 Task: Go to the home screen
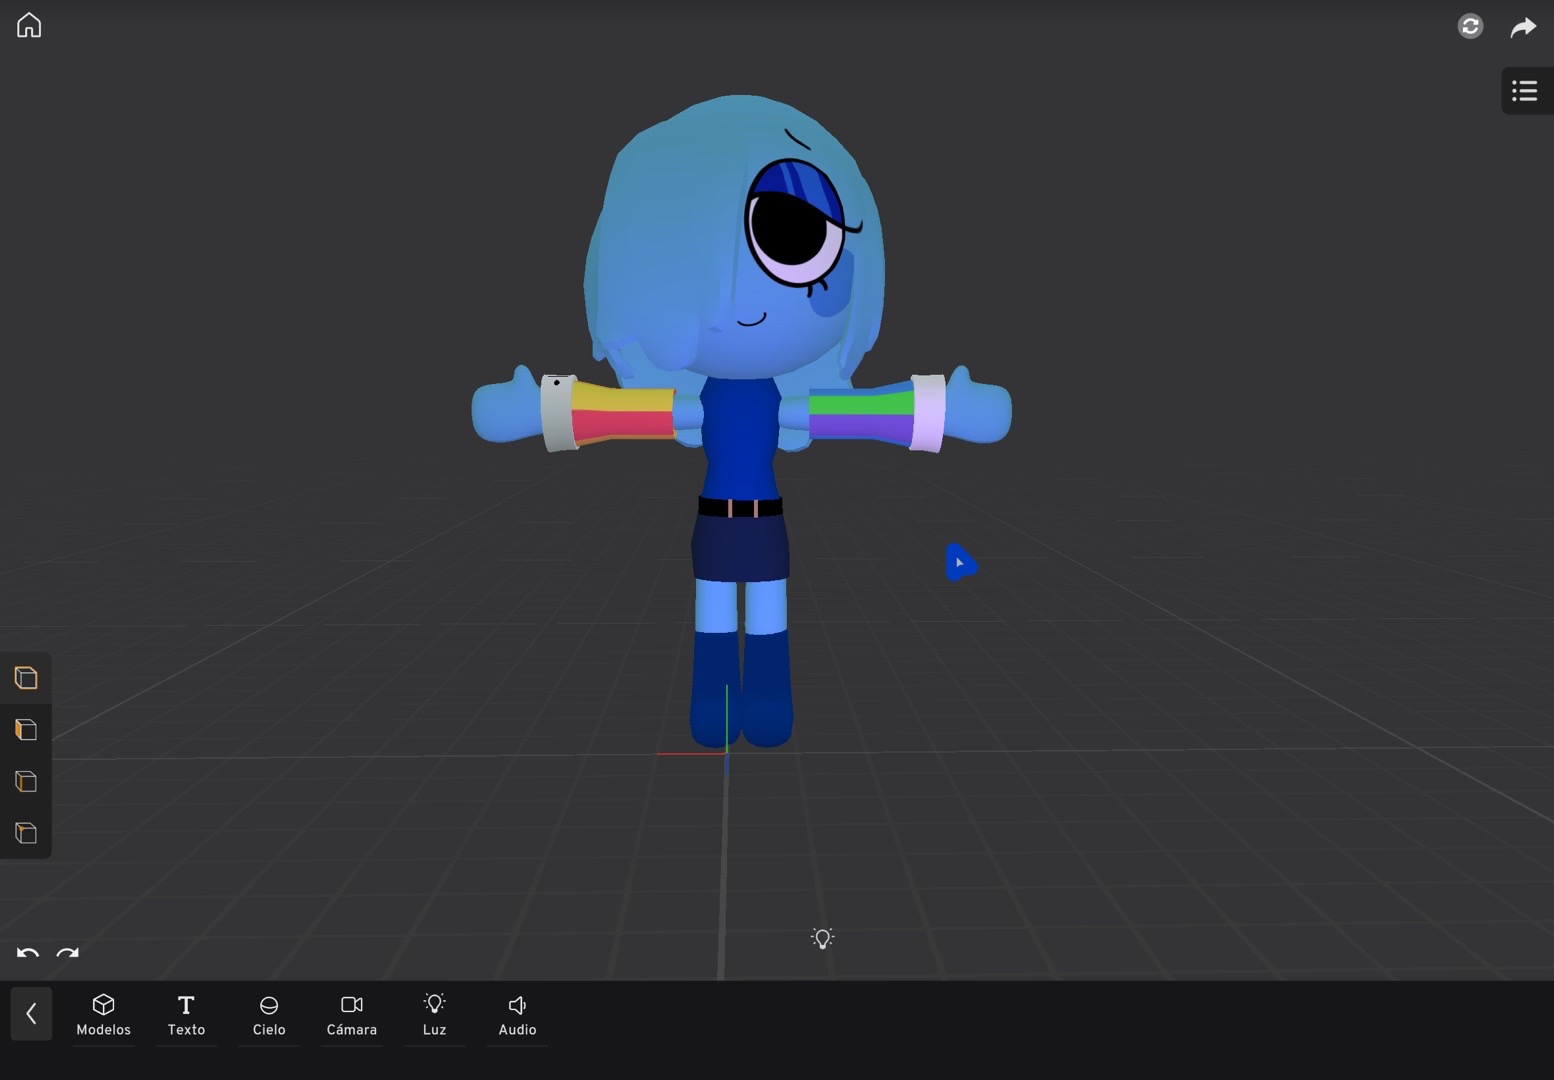29,25
